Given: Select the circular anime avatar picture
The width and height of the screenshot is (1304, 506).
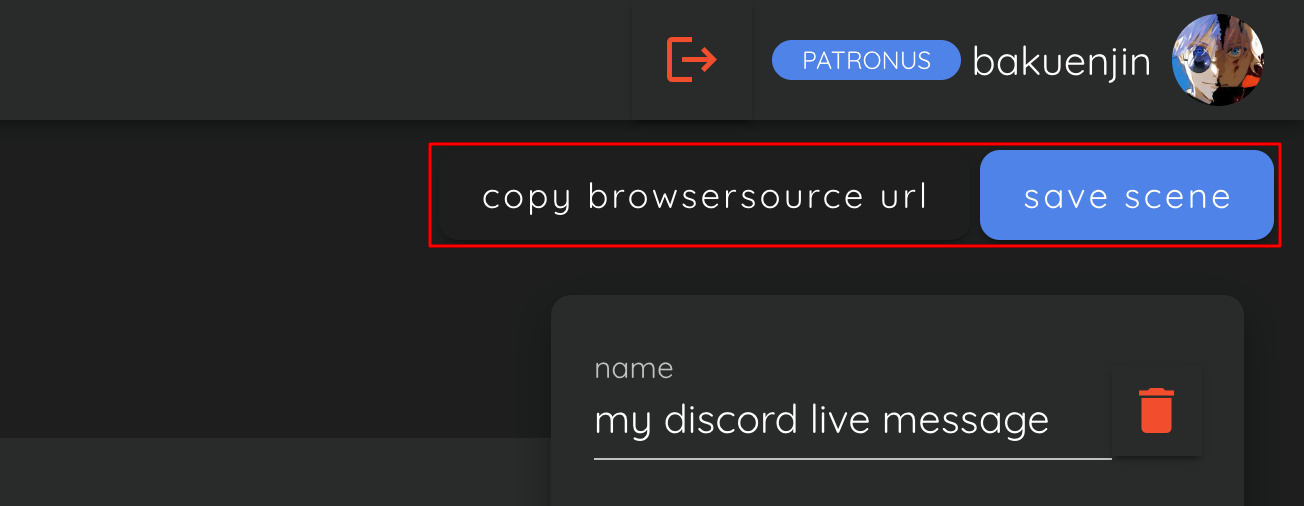Looking at the screenshot, I should point(1218,60).
